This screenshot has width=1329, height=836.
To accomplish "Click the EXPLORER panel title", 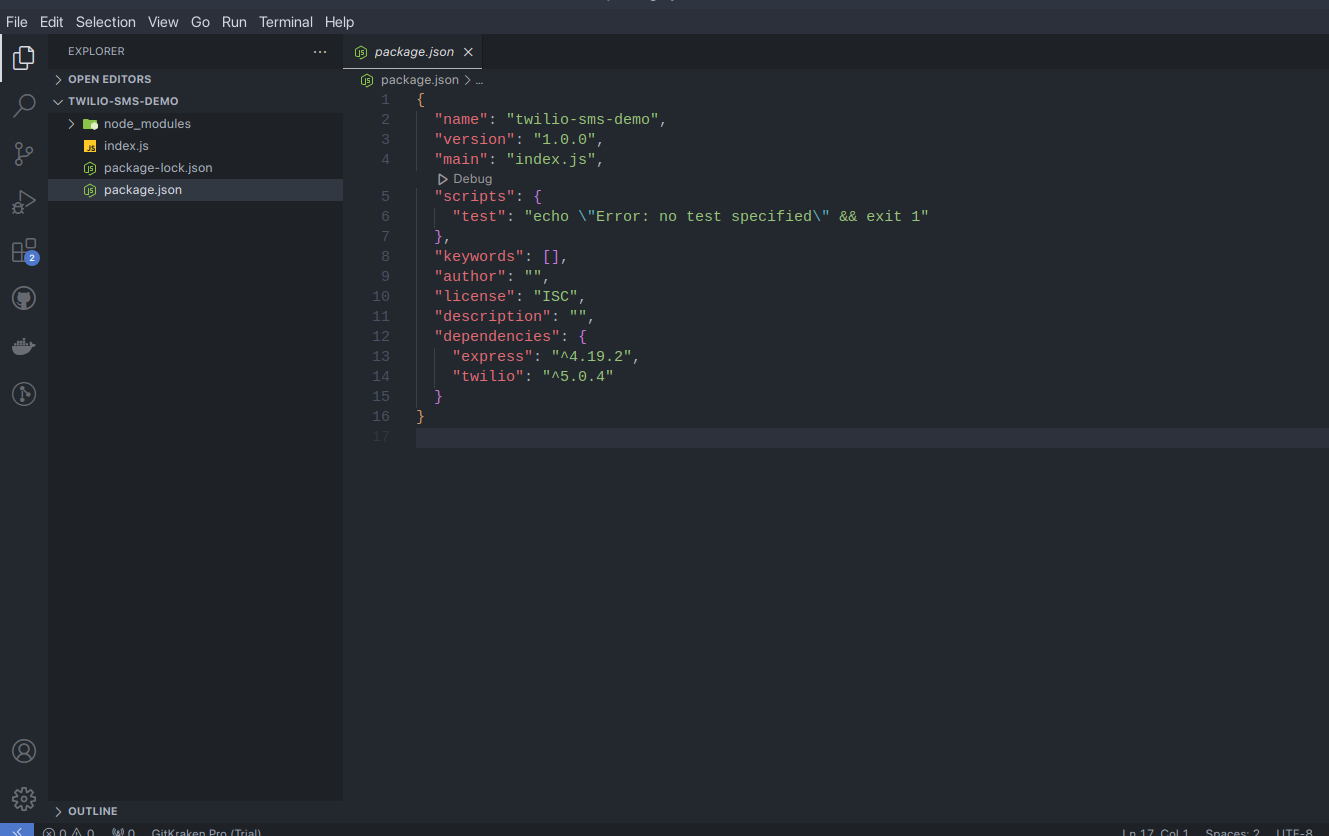I will [x=96, y=51].
